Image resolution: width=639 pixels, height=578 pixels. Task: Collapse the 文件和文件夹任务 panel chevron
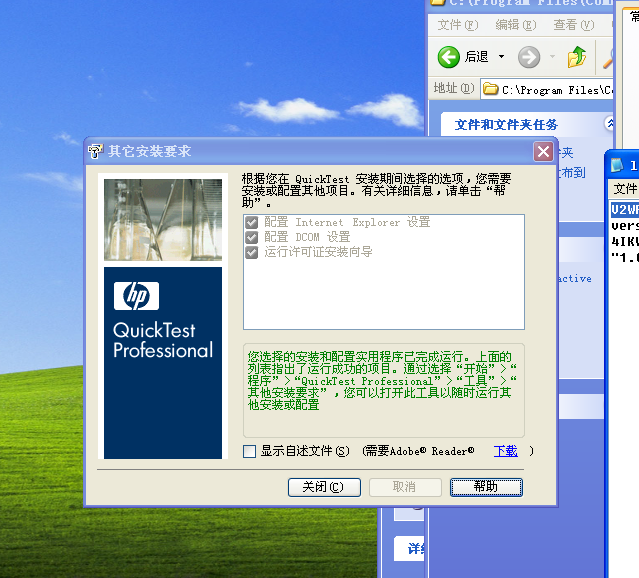609,123
